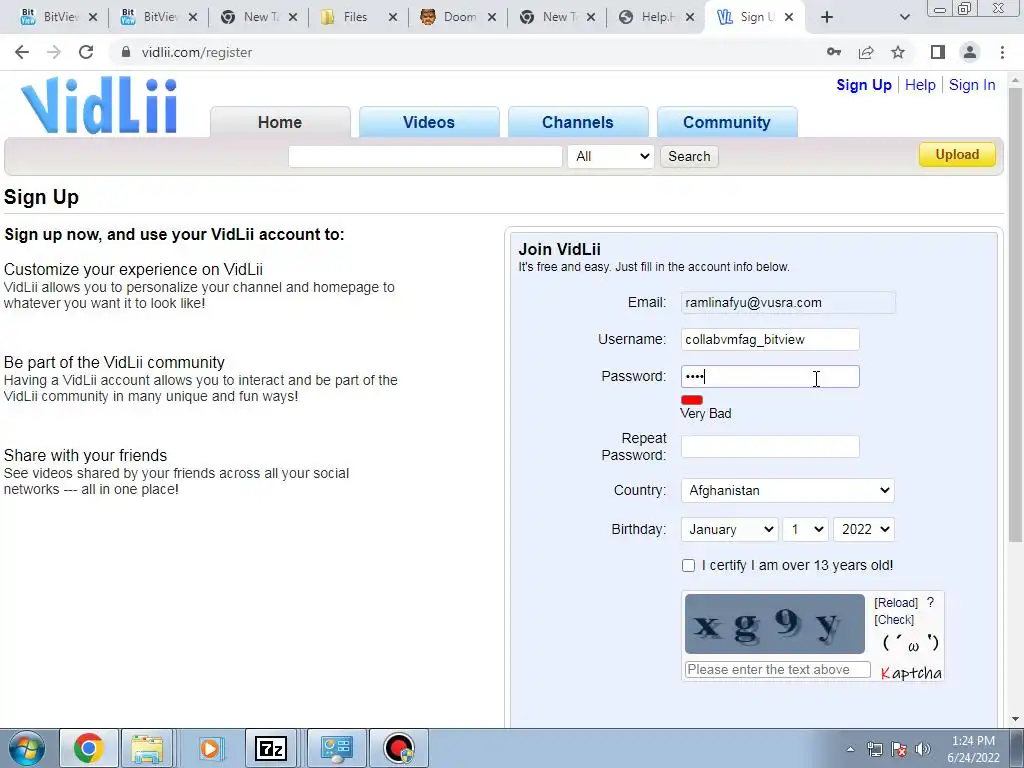Open the Chrome profile avatar
The width and height of the screenshot is (1024, 768).
(970, 52)
